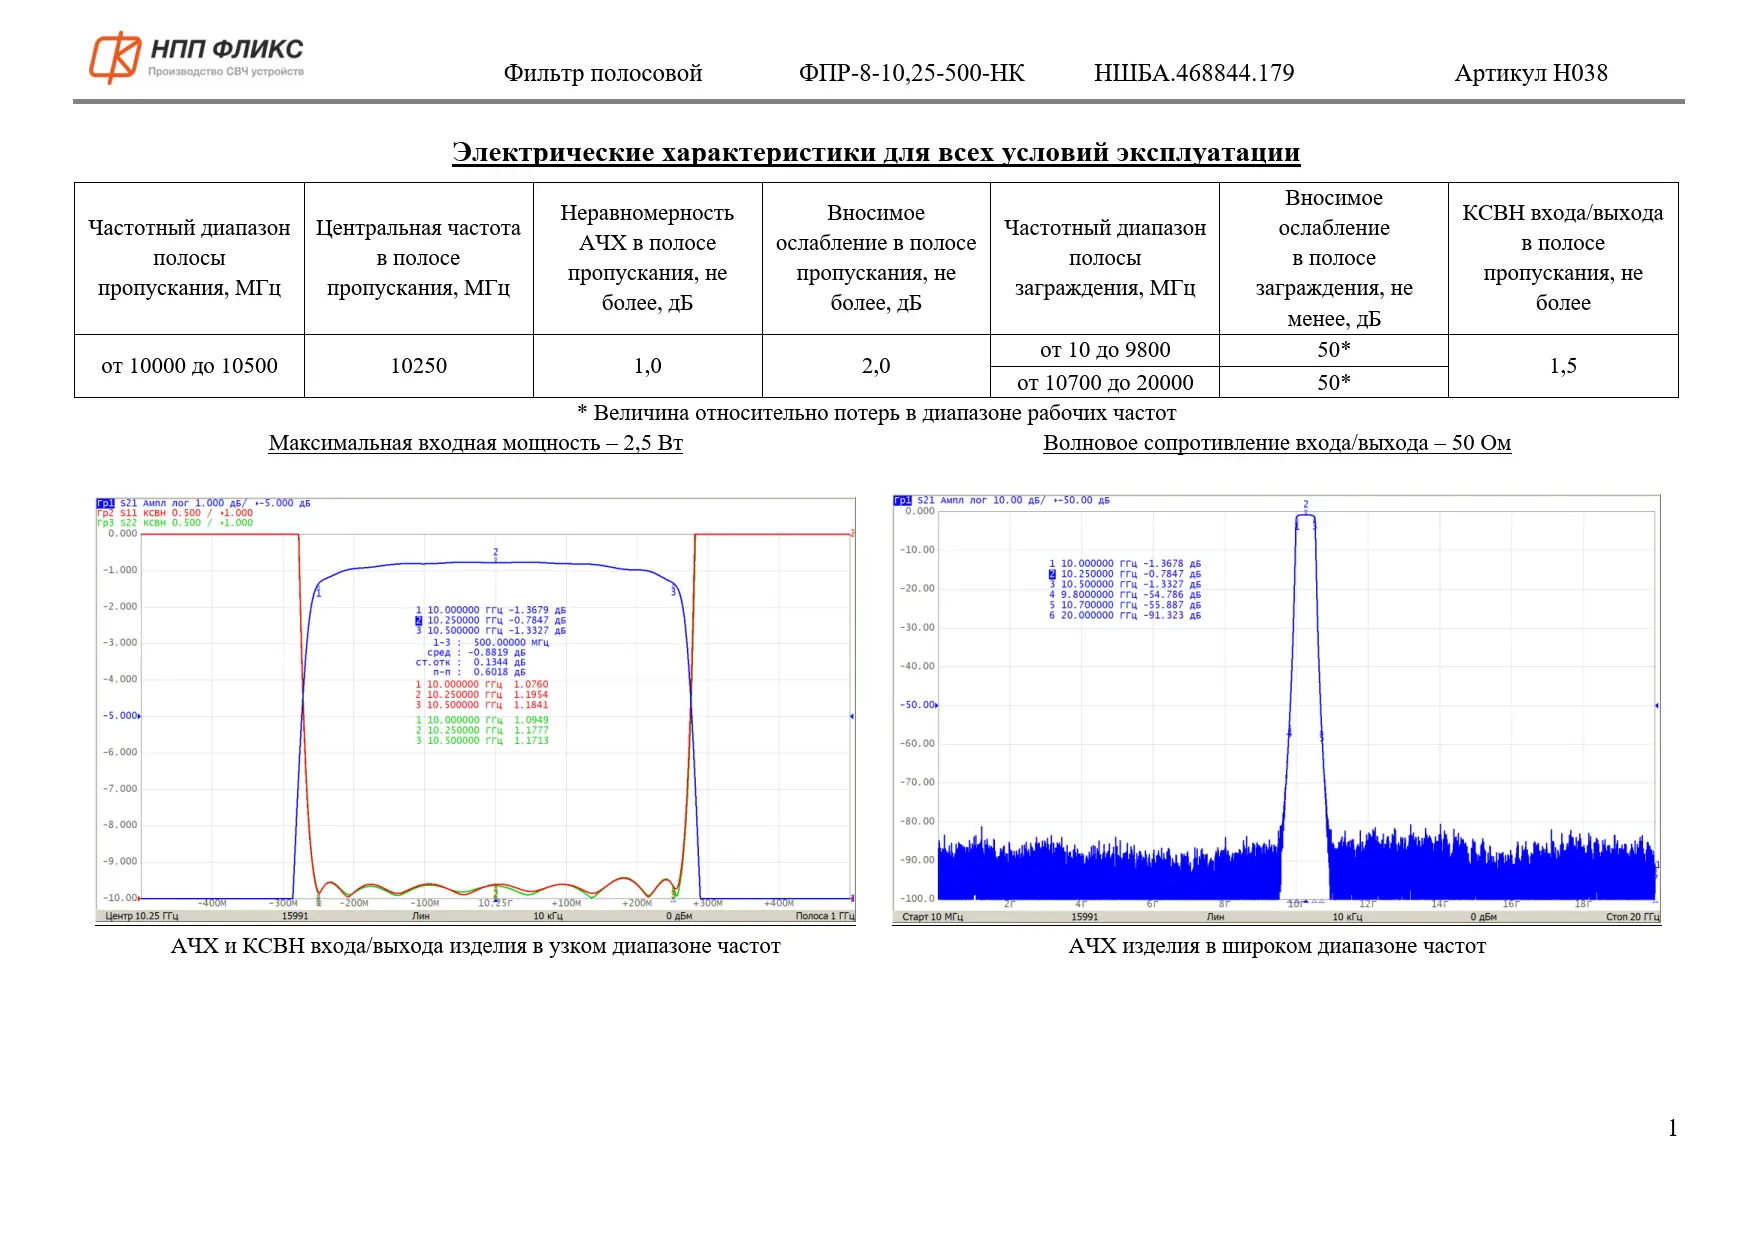1754x1240 pixels.
Task: Click the KСВН value cell '1,5'
Action: point(1562,366)
